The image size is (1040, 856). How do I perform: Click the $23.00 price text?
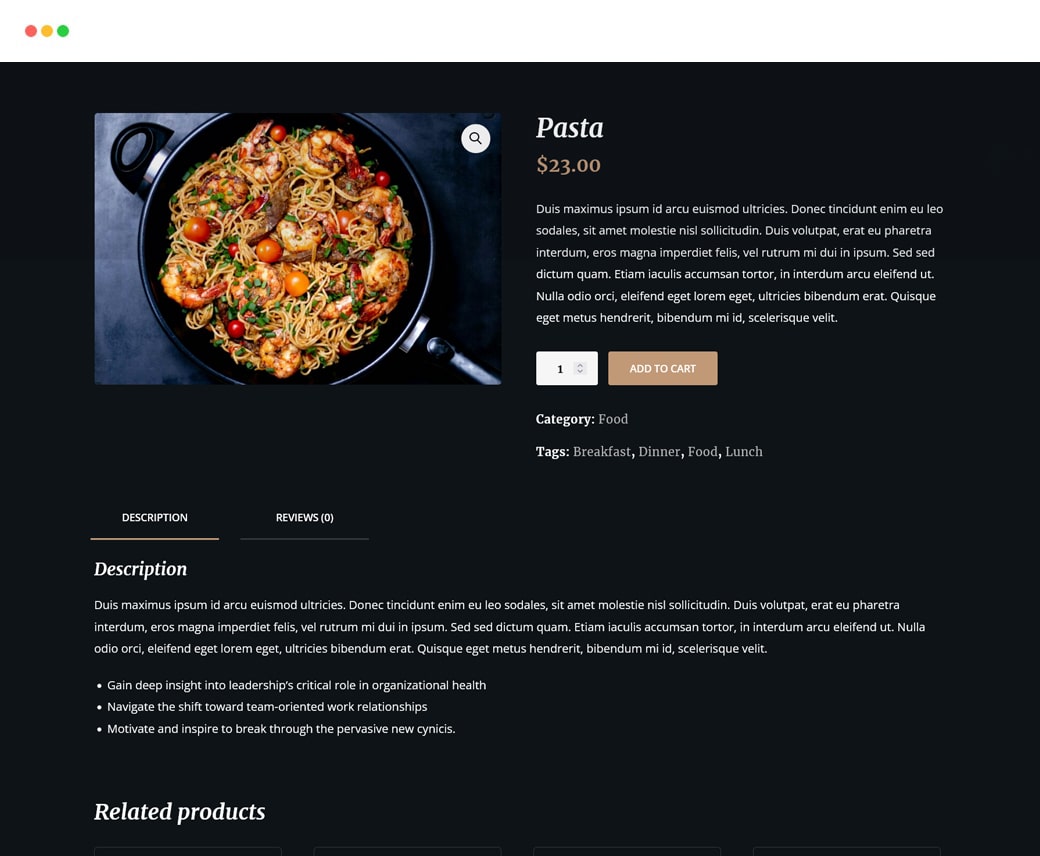click(568, 164)
